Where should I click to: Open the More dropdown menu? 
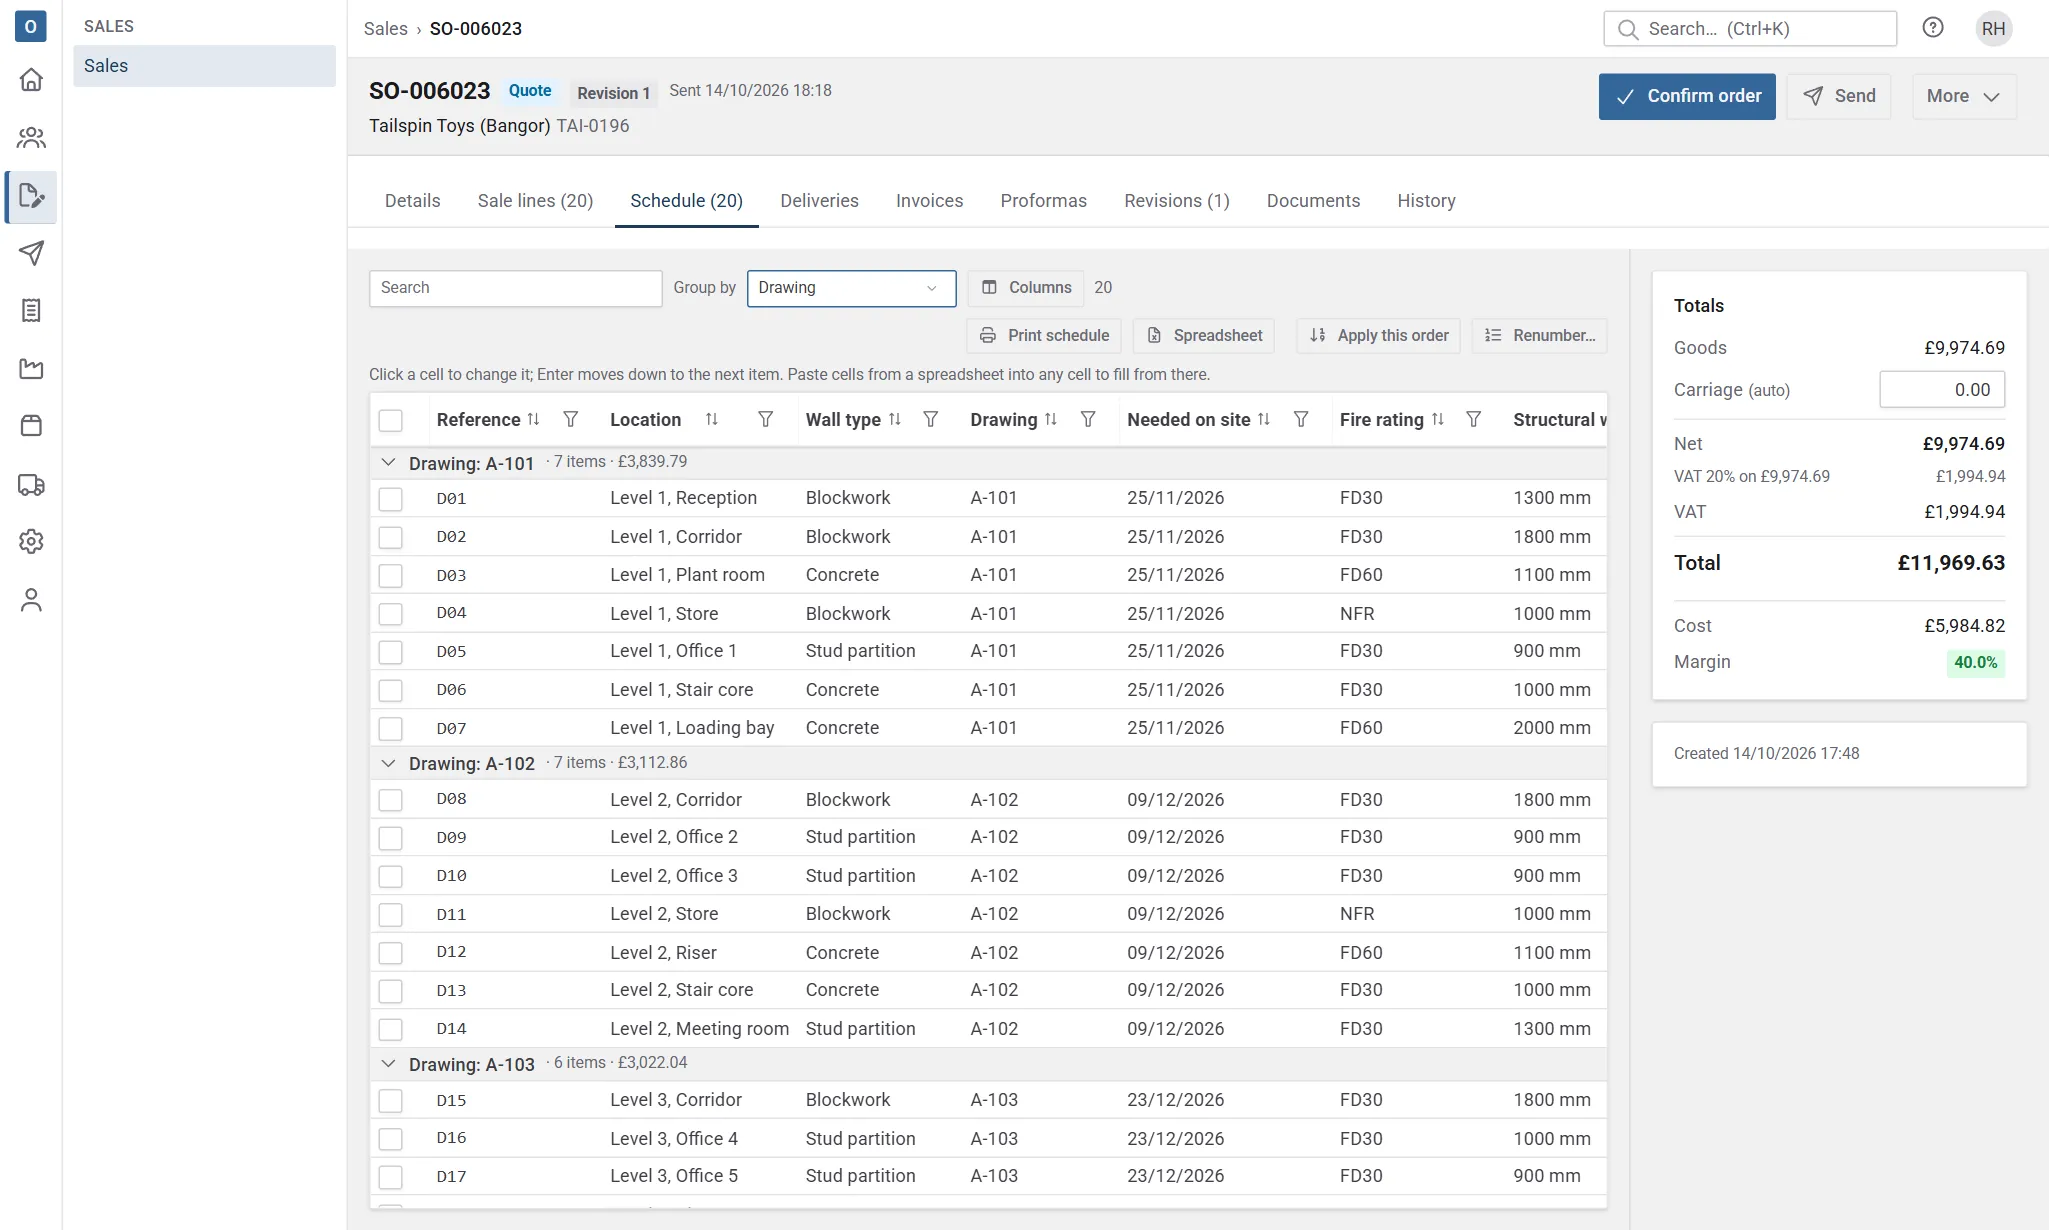pyautogui.click(x=1963, y=96)
